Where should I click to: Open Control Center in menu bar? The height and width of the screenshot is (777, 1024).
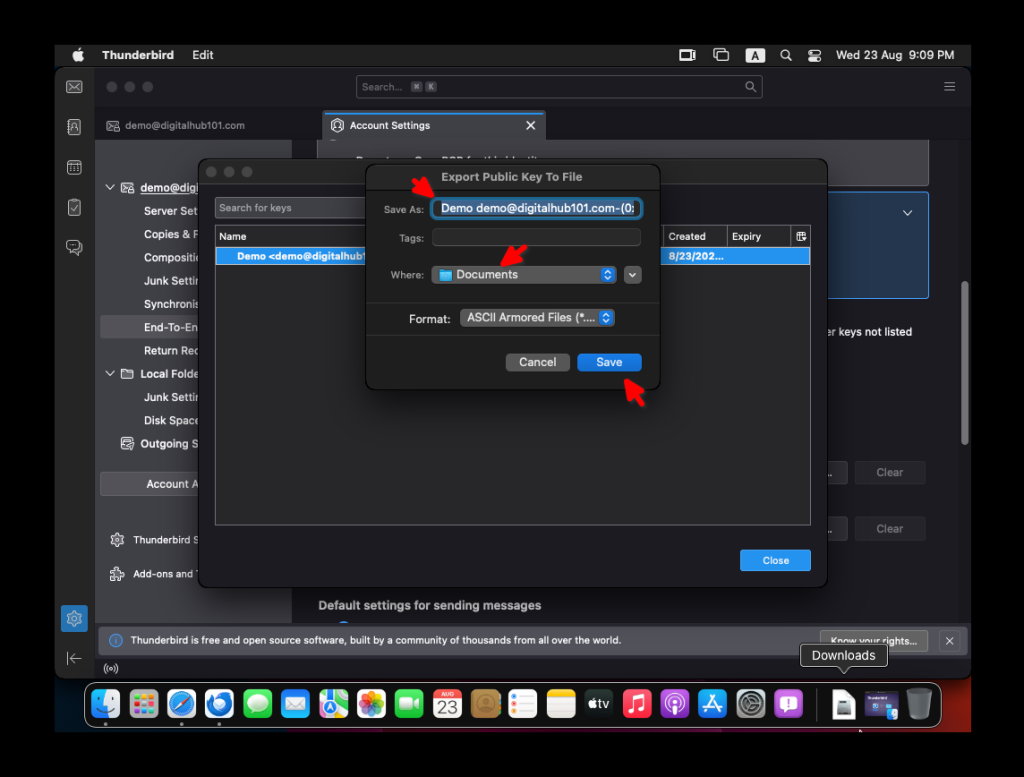(814, 56)
